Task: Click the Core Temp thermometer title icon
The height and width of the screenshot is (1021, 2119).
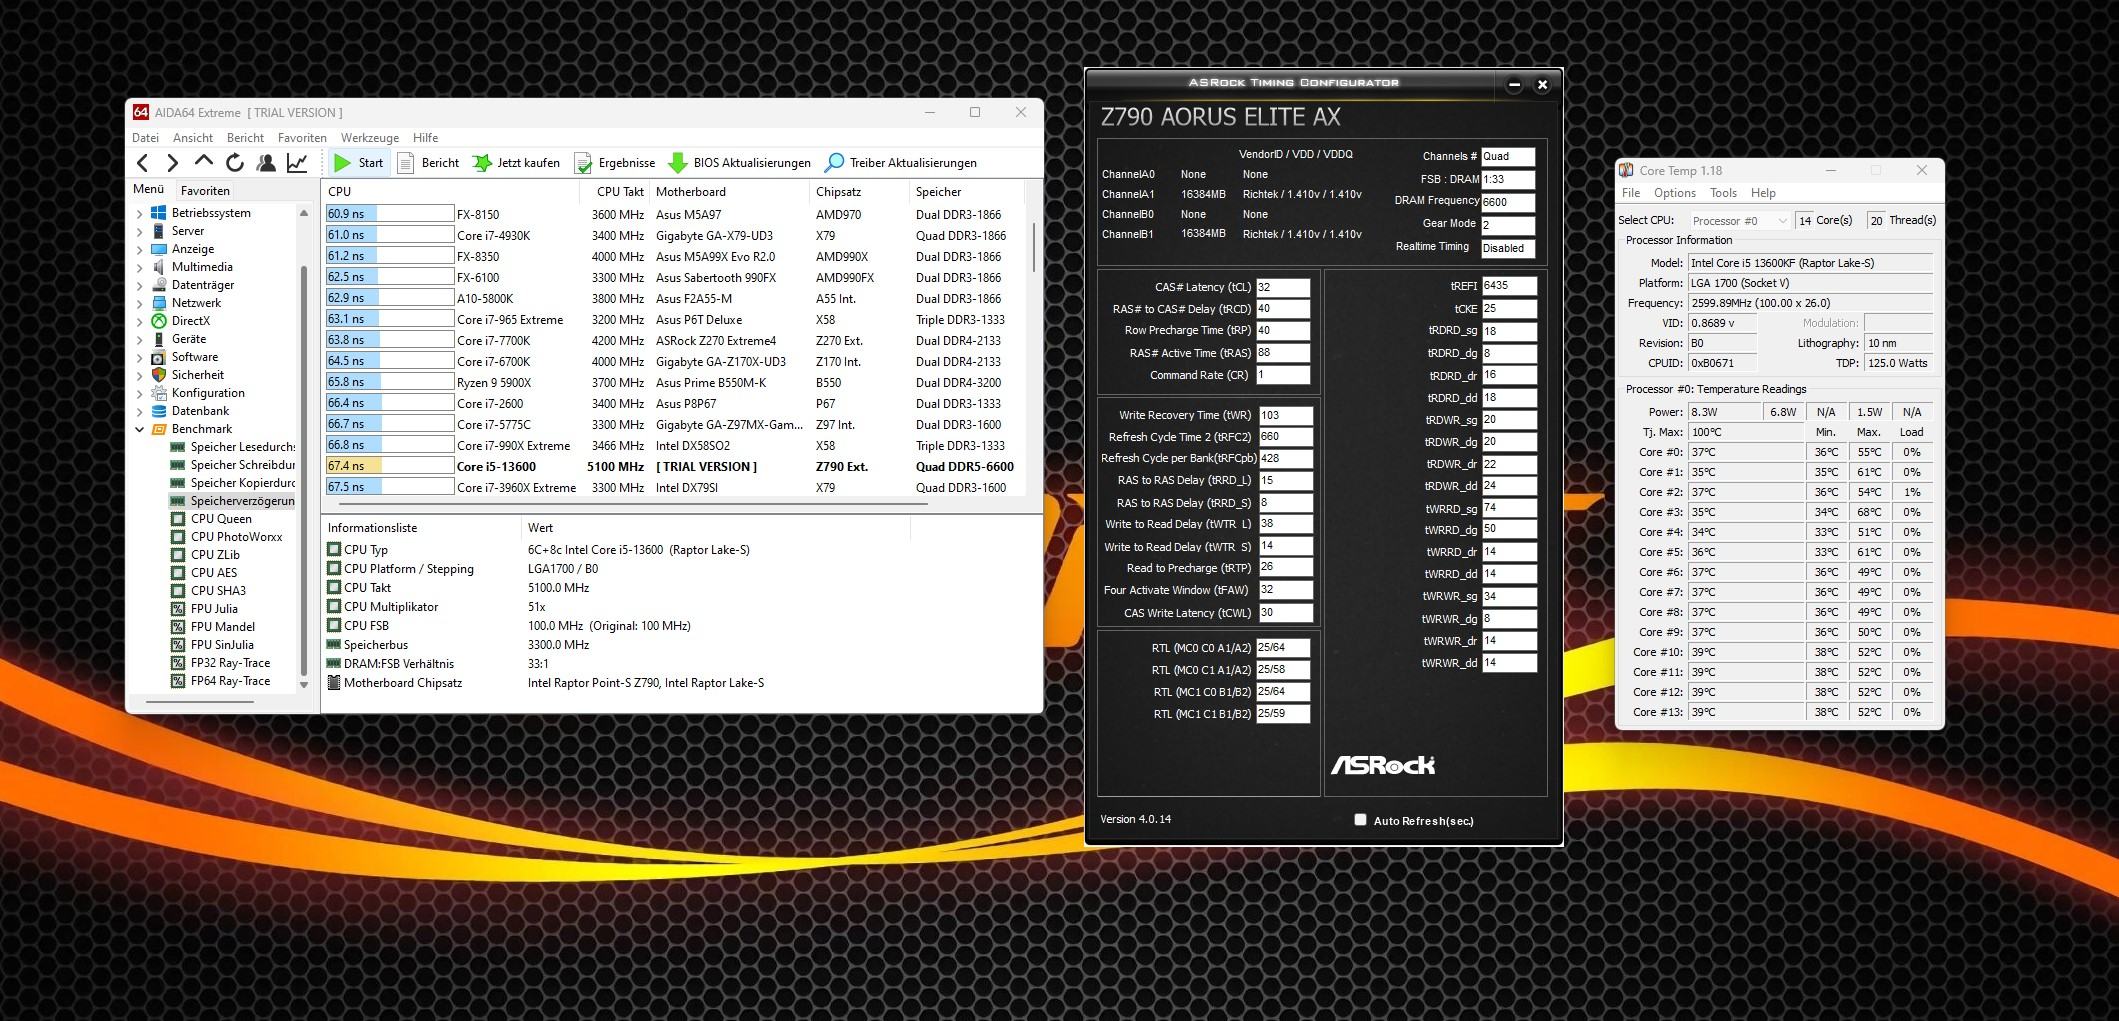Action: click(1627, 171)
